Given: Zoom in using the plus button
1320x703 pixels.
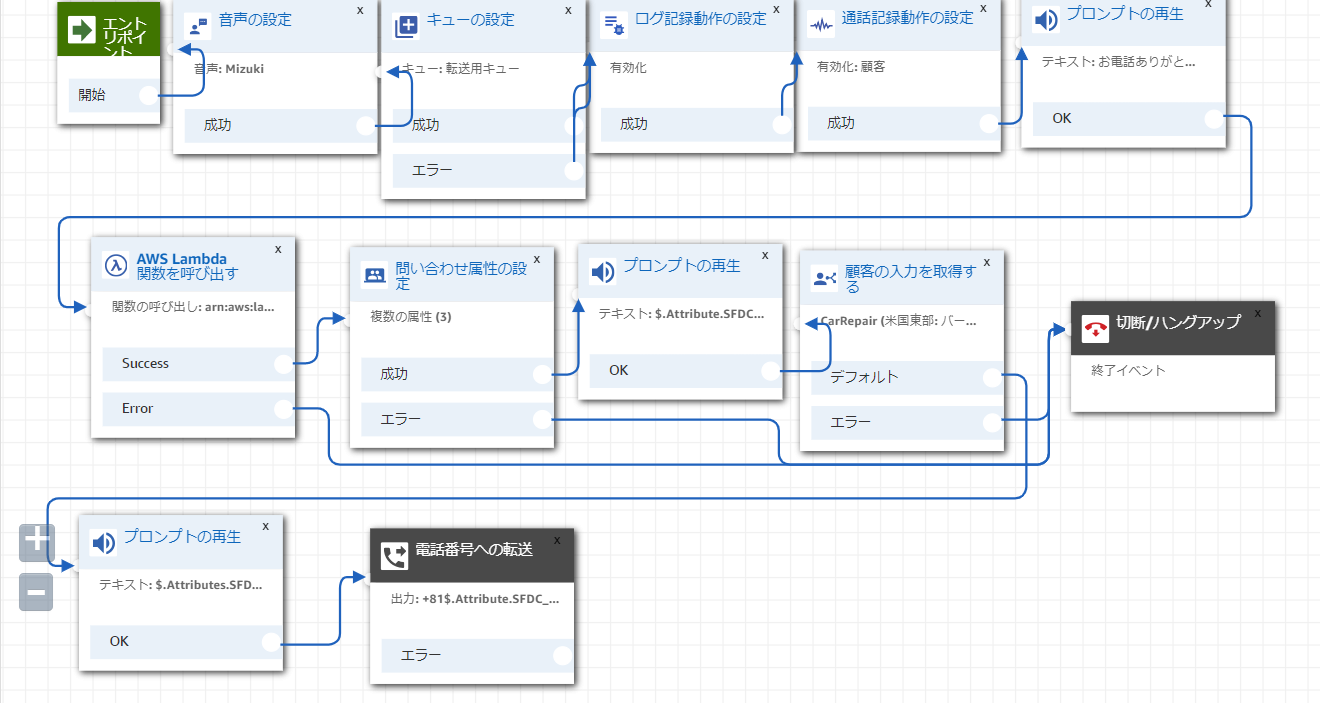Looking at the screenshot, I should (36, 540).
